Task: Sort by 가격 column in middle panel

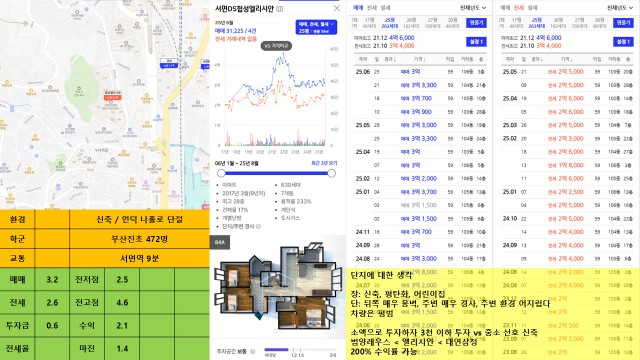Action: 419,59
